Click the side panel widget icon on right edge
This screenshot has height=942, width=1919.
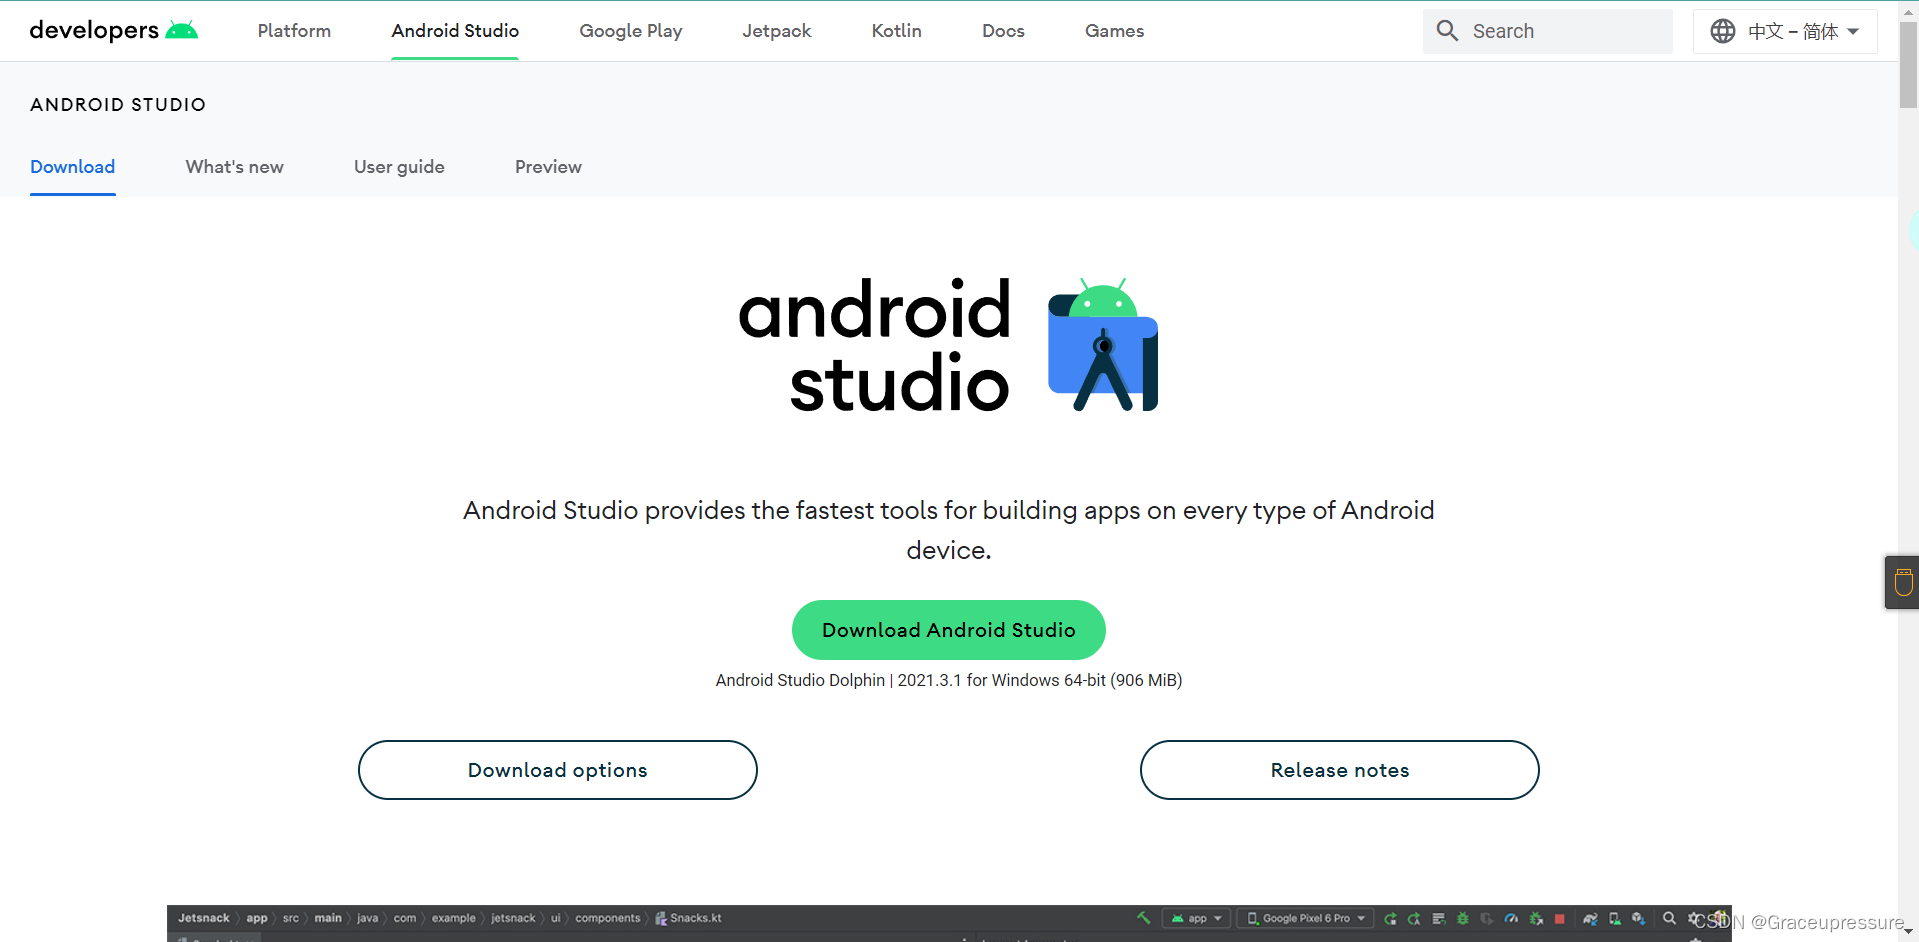(1903, 582)
